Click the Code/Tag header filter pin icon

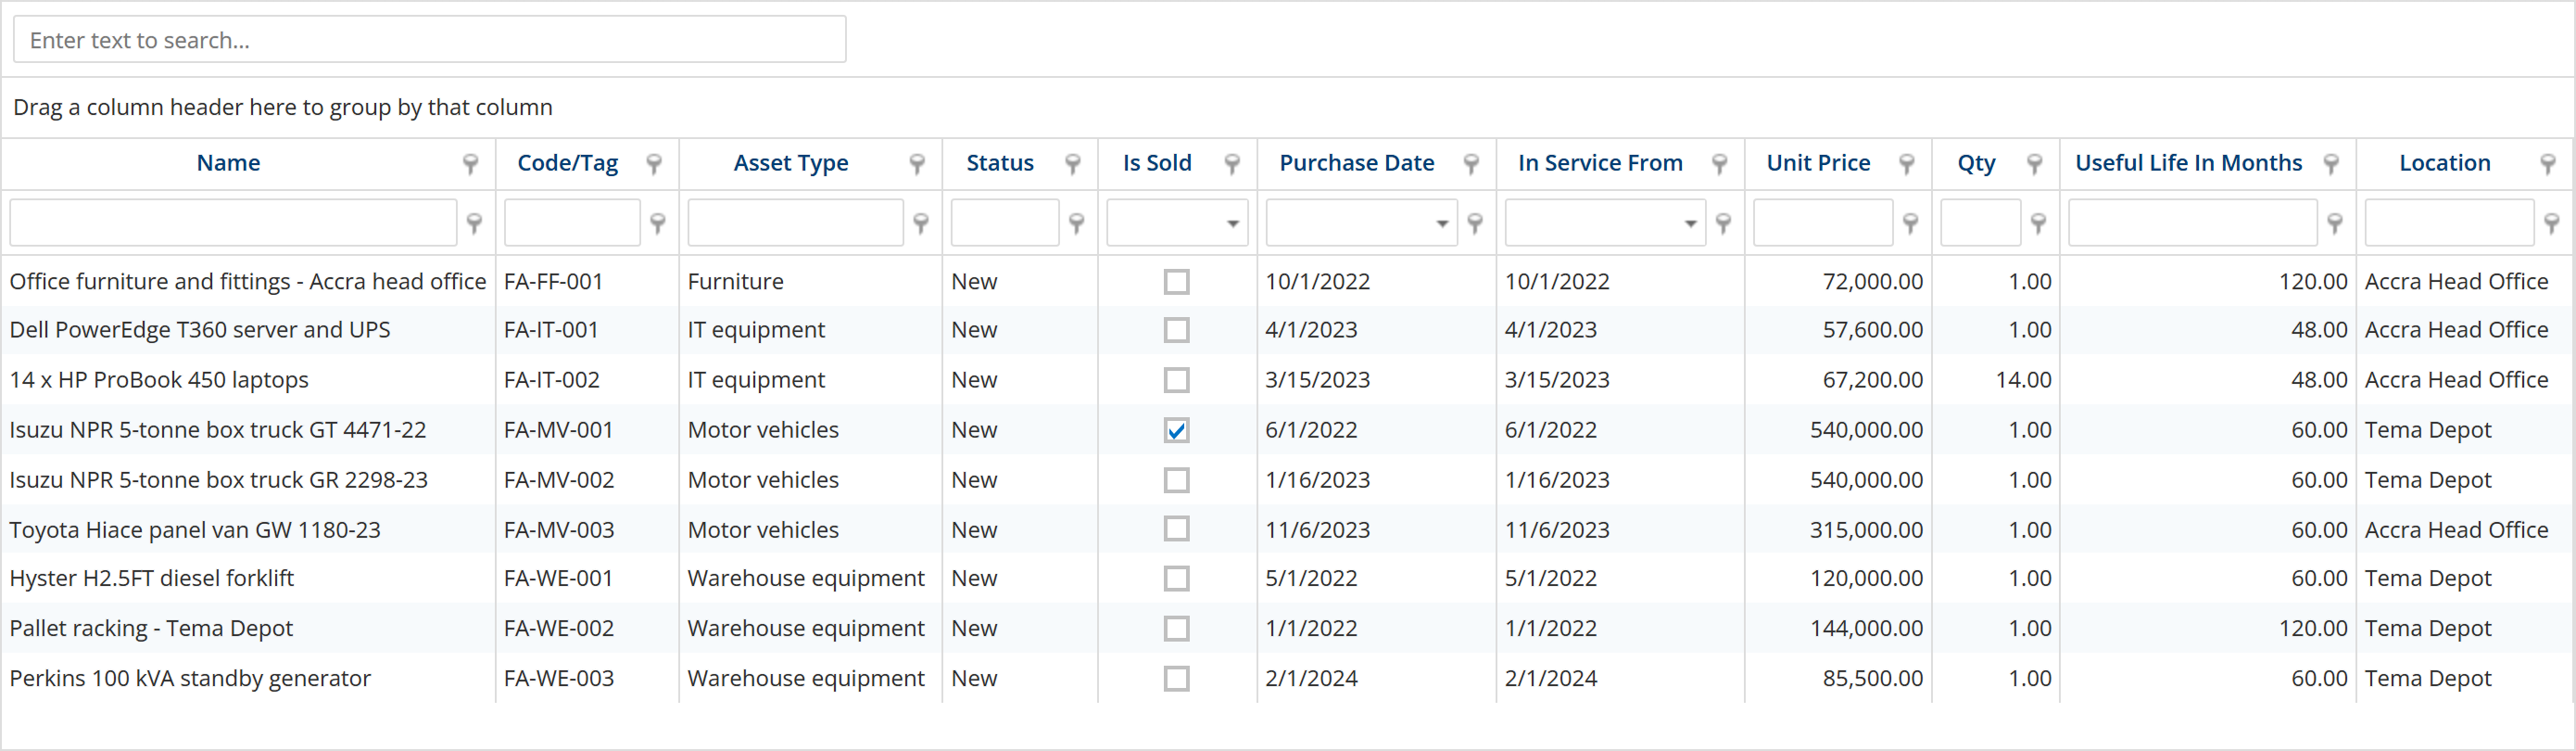point(654,164)
